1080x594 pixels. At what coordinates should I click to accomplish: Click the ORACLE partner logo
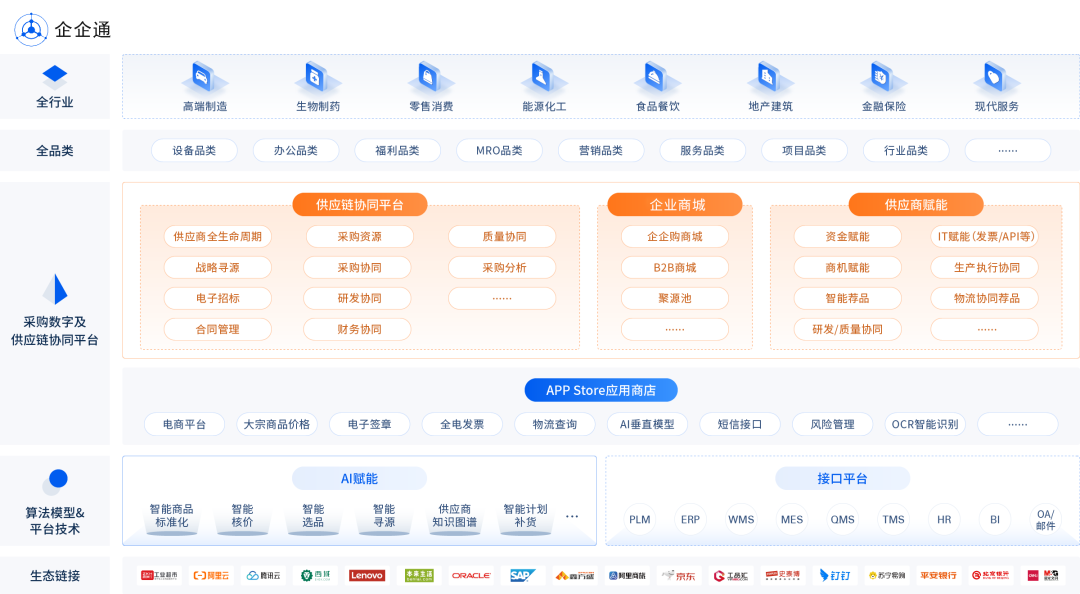click(471, 575)
